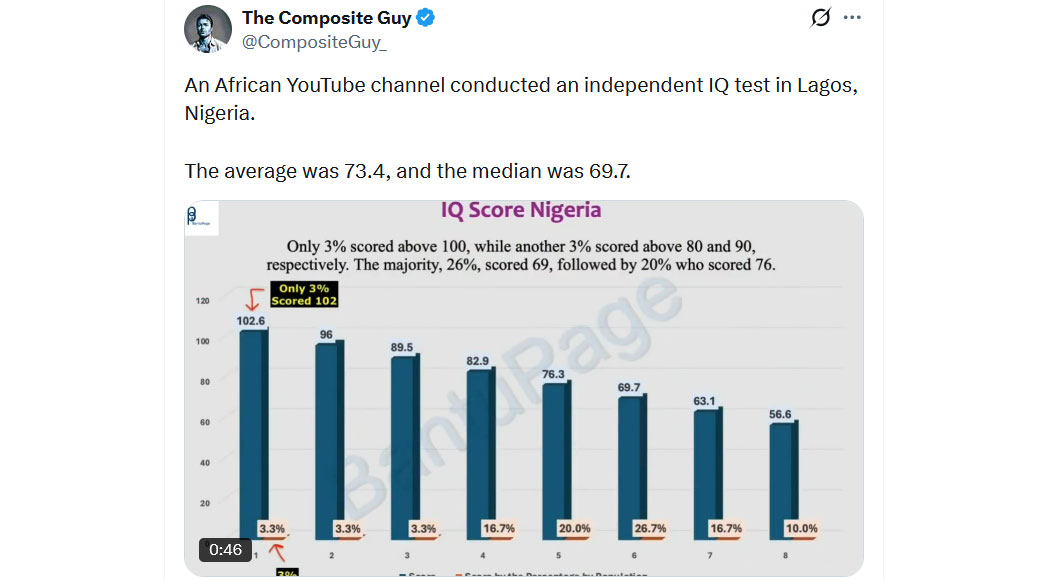Click the 0:46 video duration badge
The height and width of the screenshot is (580, 1050).
click(227, 549)
